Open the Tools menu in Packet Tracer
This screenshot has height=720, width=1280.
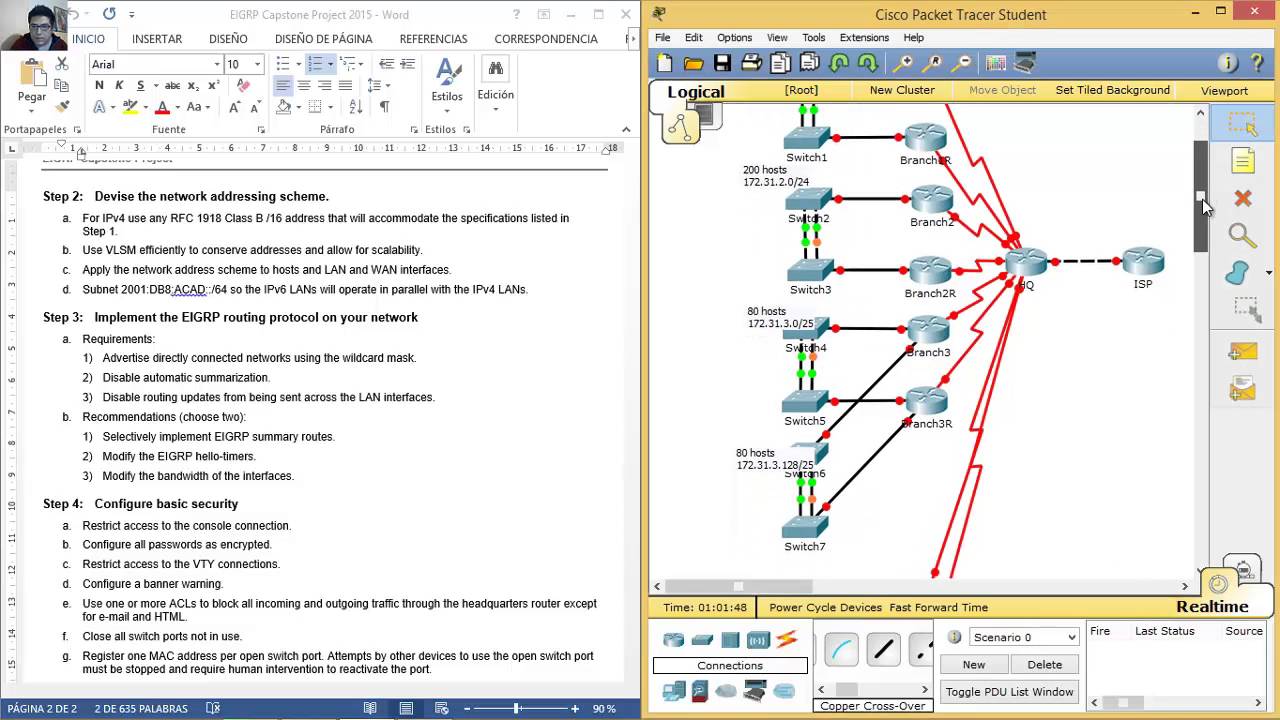point(814,38)
